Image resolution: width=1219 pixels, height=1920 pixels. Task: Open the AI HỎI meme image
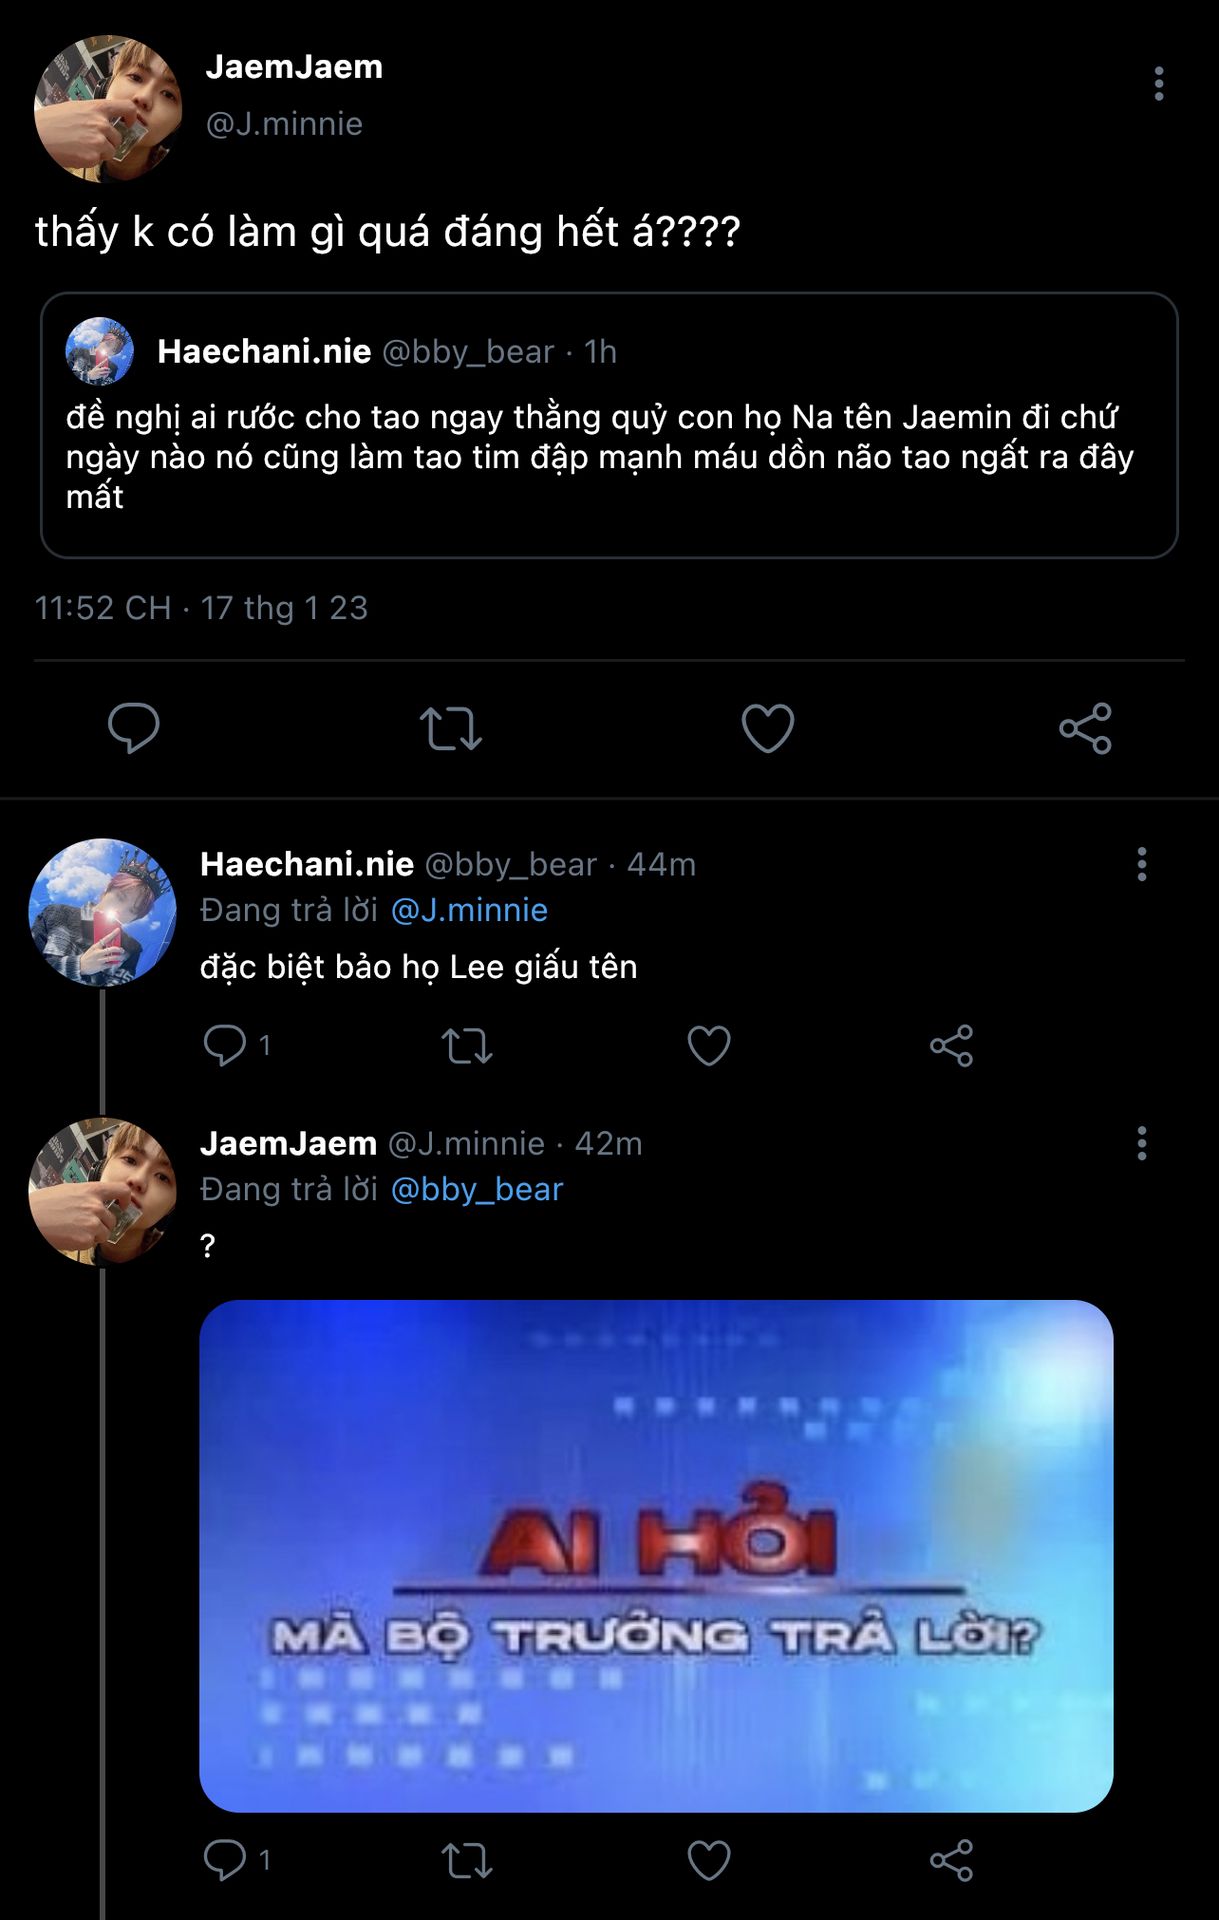(x=656, y=1556)
